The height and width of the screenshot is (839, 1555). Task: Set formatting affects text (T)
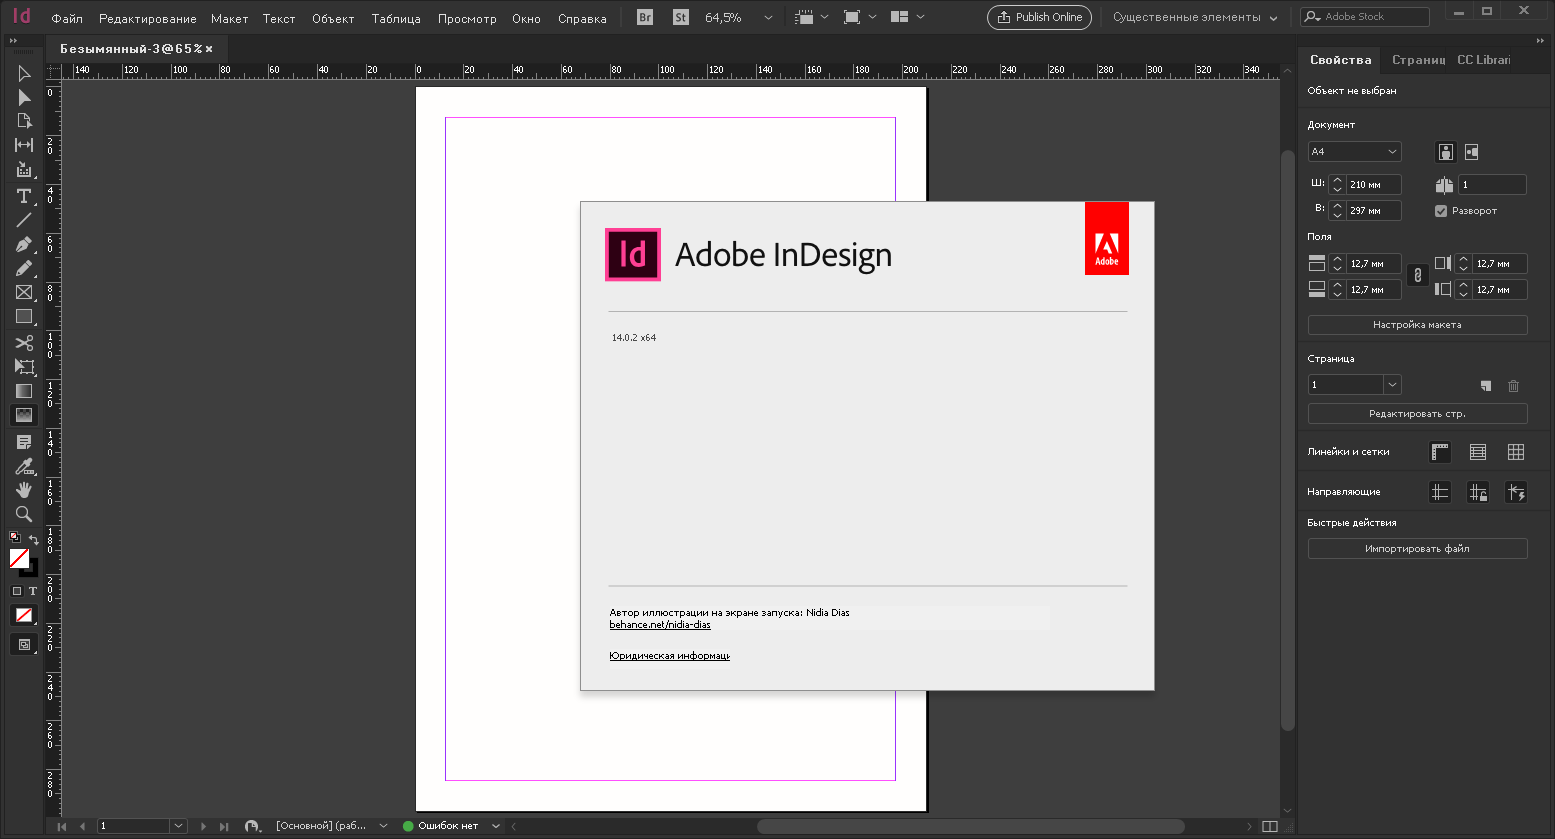point(32,591)
